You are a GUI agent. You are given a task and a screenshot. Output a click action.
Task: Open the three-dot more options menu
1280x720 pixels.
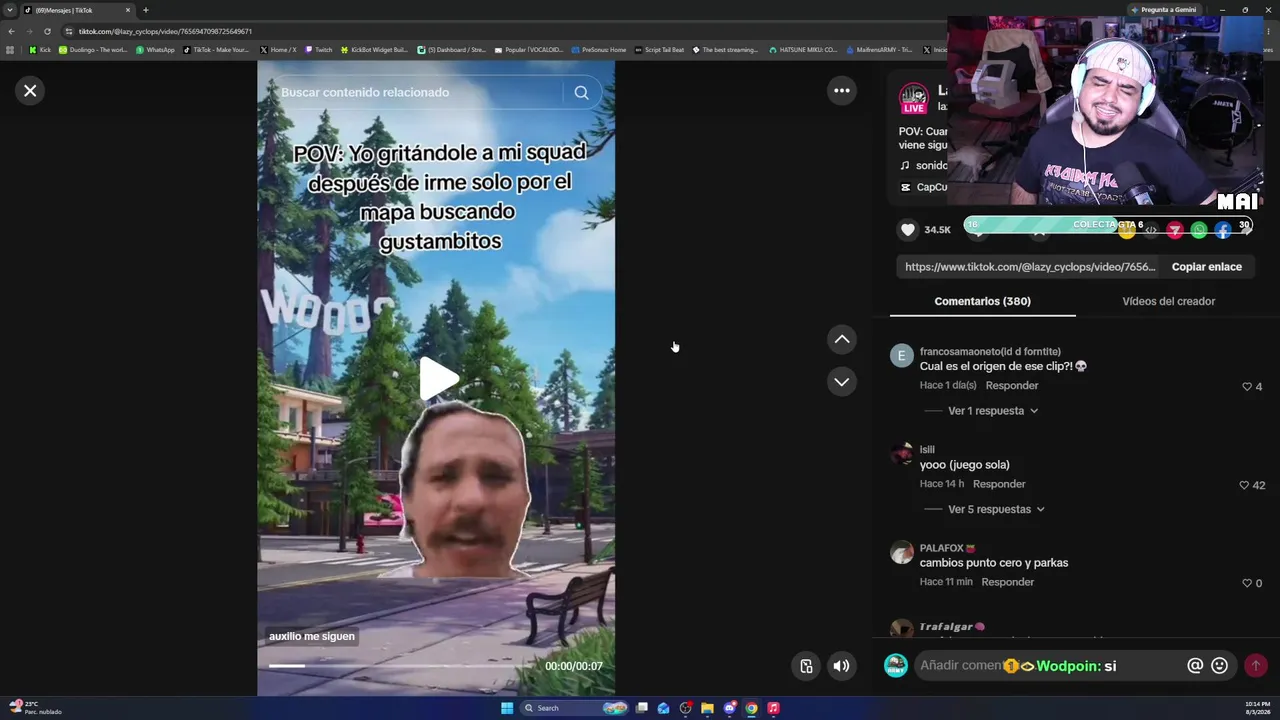point(842,91)
